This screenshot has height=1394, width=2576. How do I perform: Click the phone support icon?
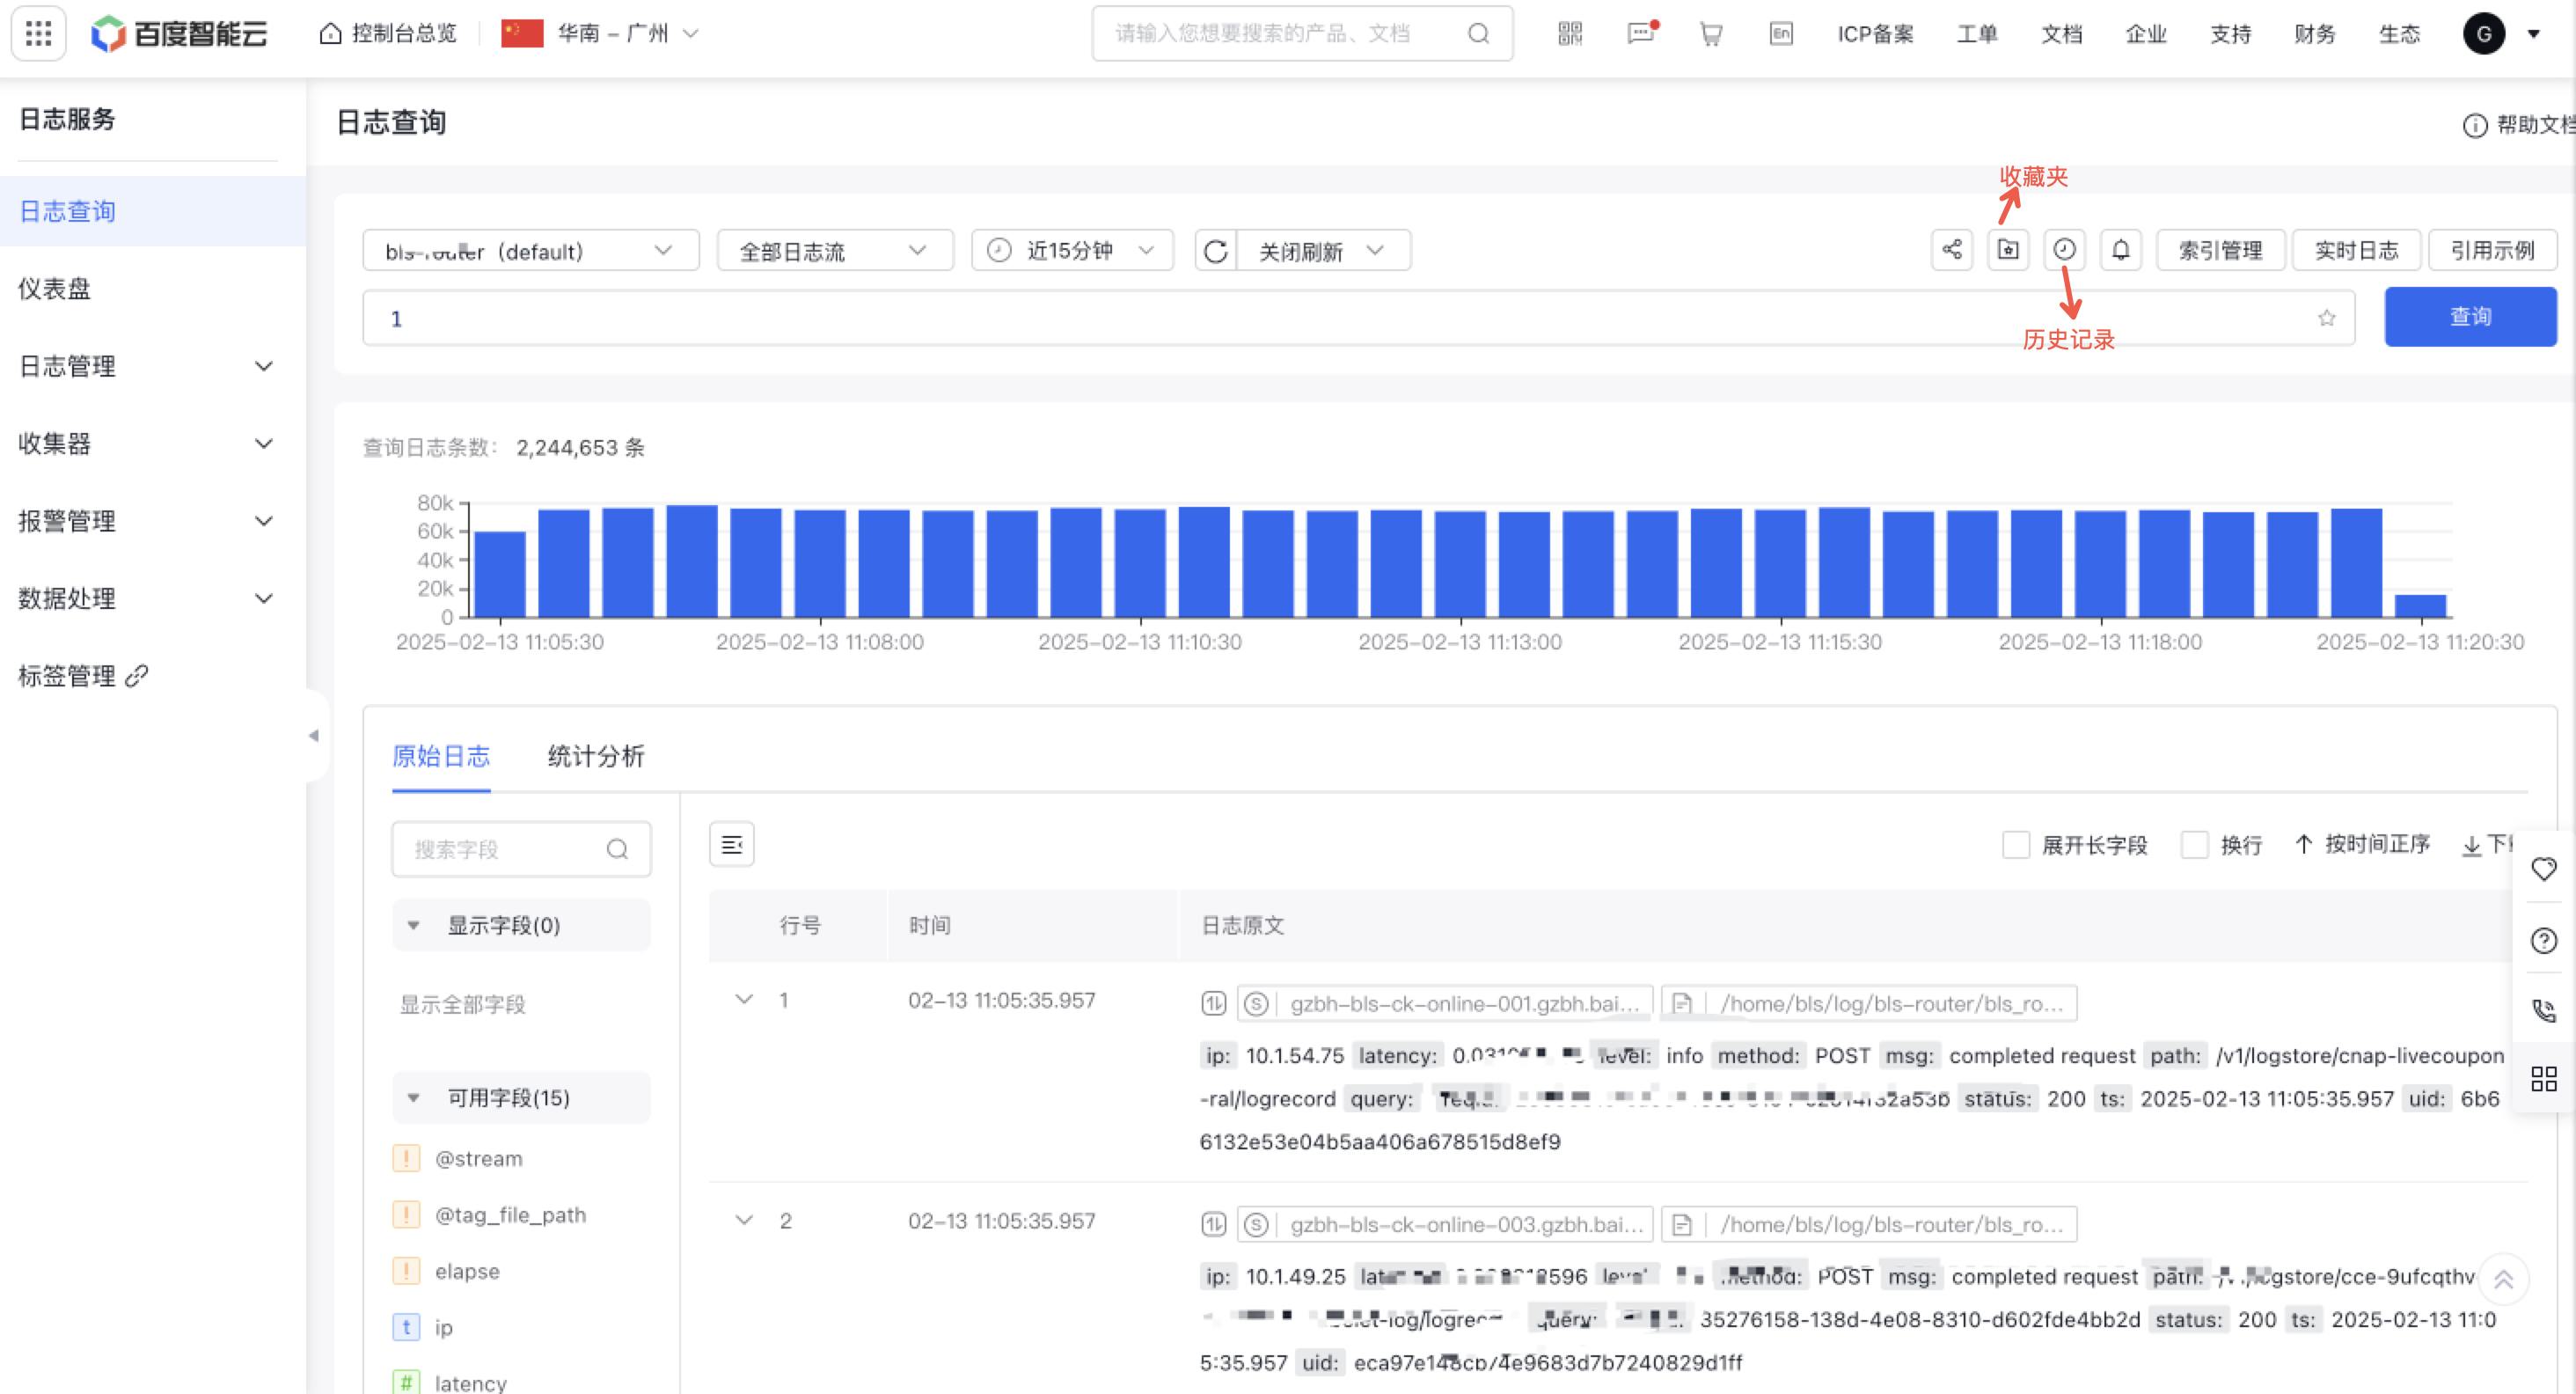pos(2544,1010)
